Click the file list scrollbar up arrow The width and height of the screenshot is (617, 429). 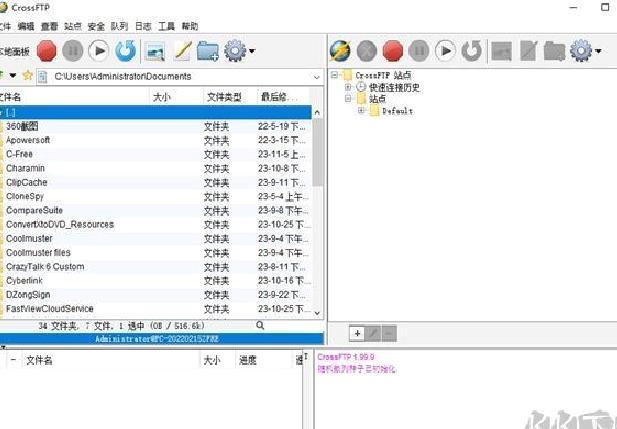pyautogui.click(x=317, y=113)
